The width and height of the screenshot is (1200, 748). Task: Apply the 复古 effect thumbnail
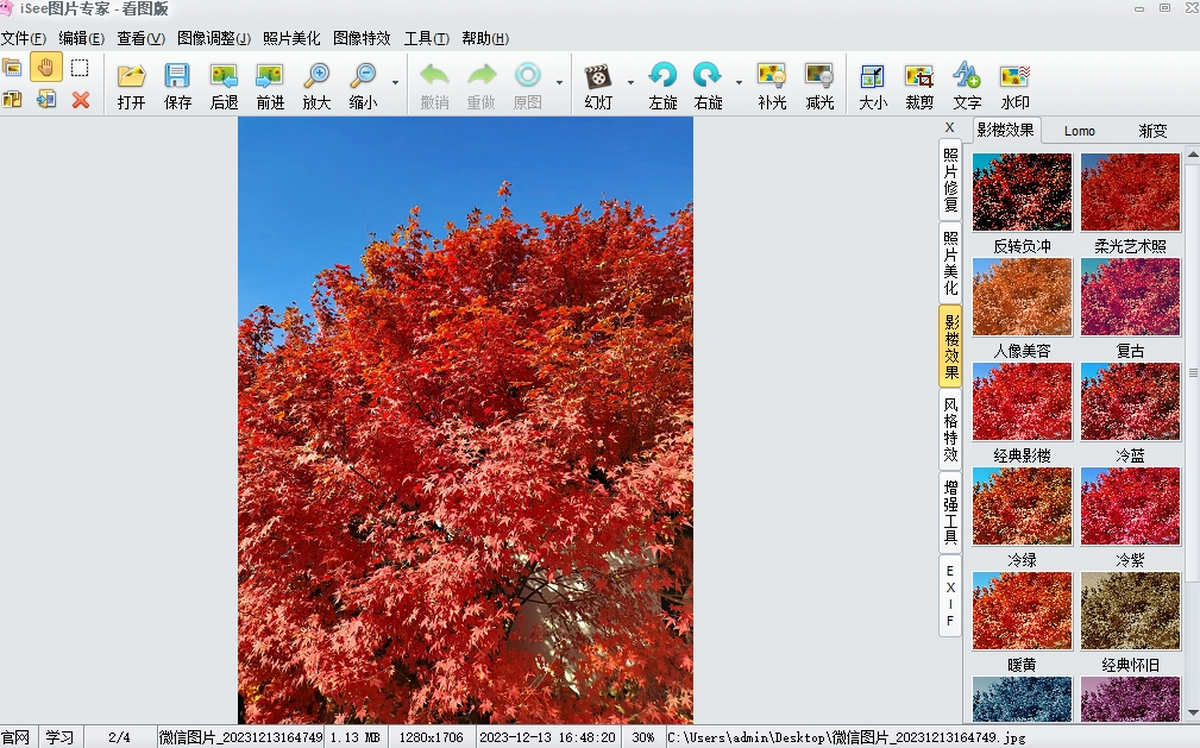click(x=1131, y=297)
